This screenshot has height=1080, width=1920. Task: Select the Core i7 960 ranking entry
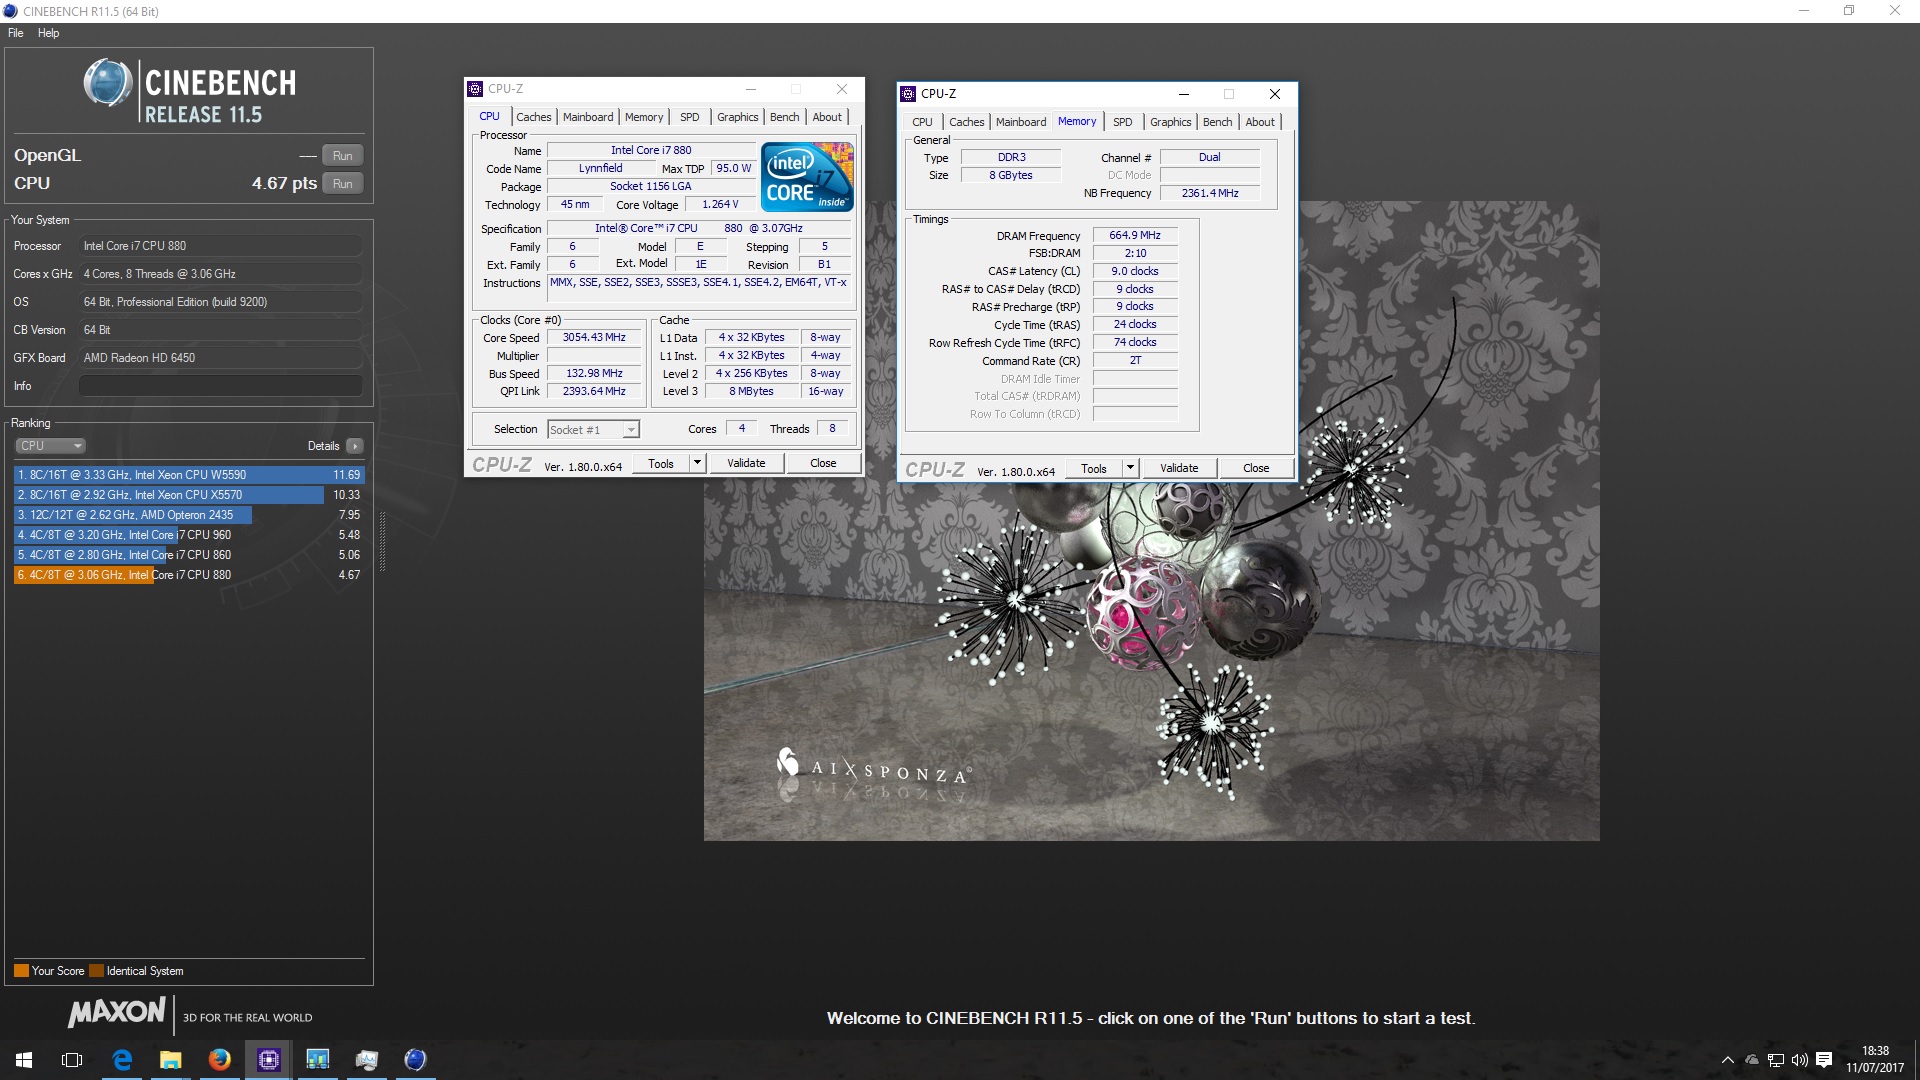[x=189, y=535]
